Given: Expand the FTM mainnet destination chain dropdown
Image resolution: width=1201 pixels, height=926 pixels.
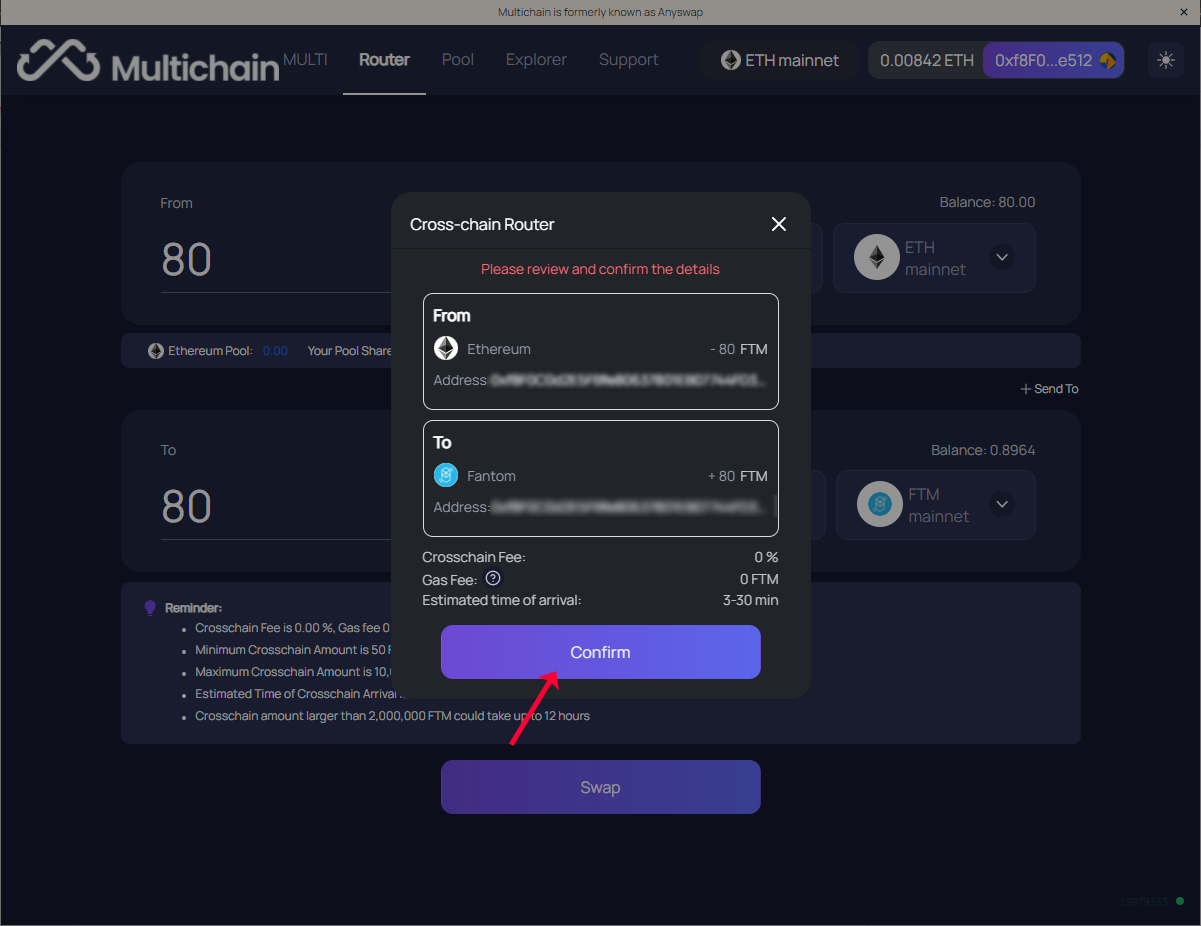Looking at the screenshot, I should [x=1002, y=505].
